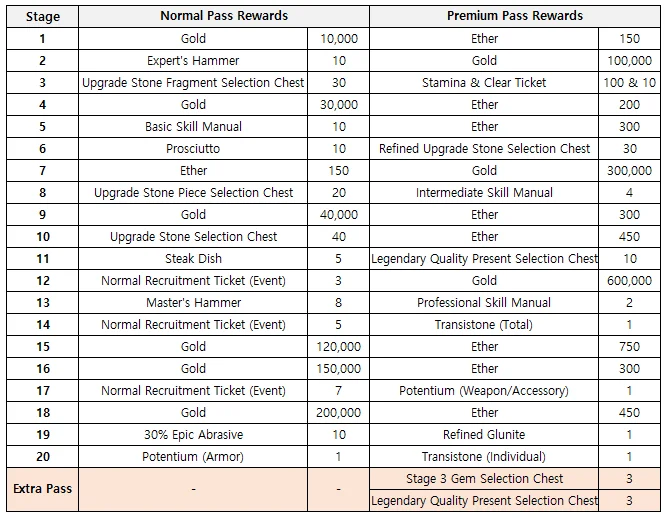Click the Expert's Hammer cell

pyautogui.click(x=194, y=60)
